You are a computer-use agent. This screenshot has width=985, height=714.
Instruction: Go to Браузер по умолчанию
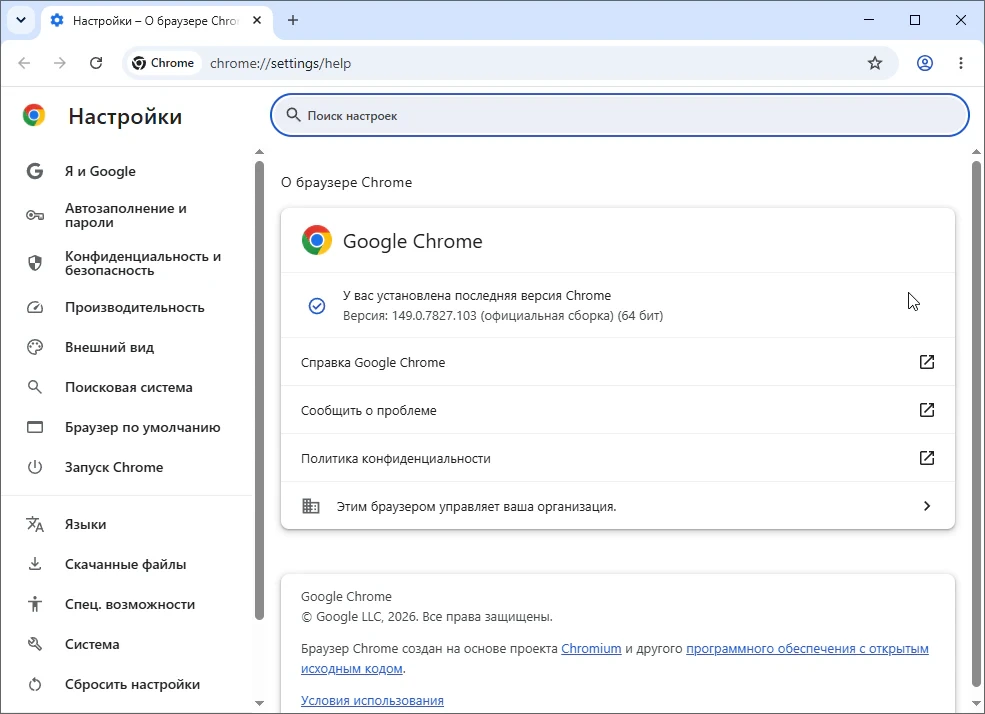click(x=129, y=428)
